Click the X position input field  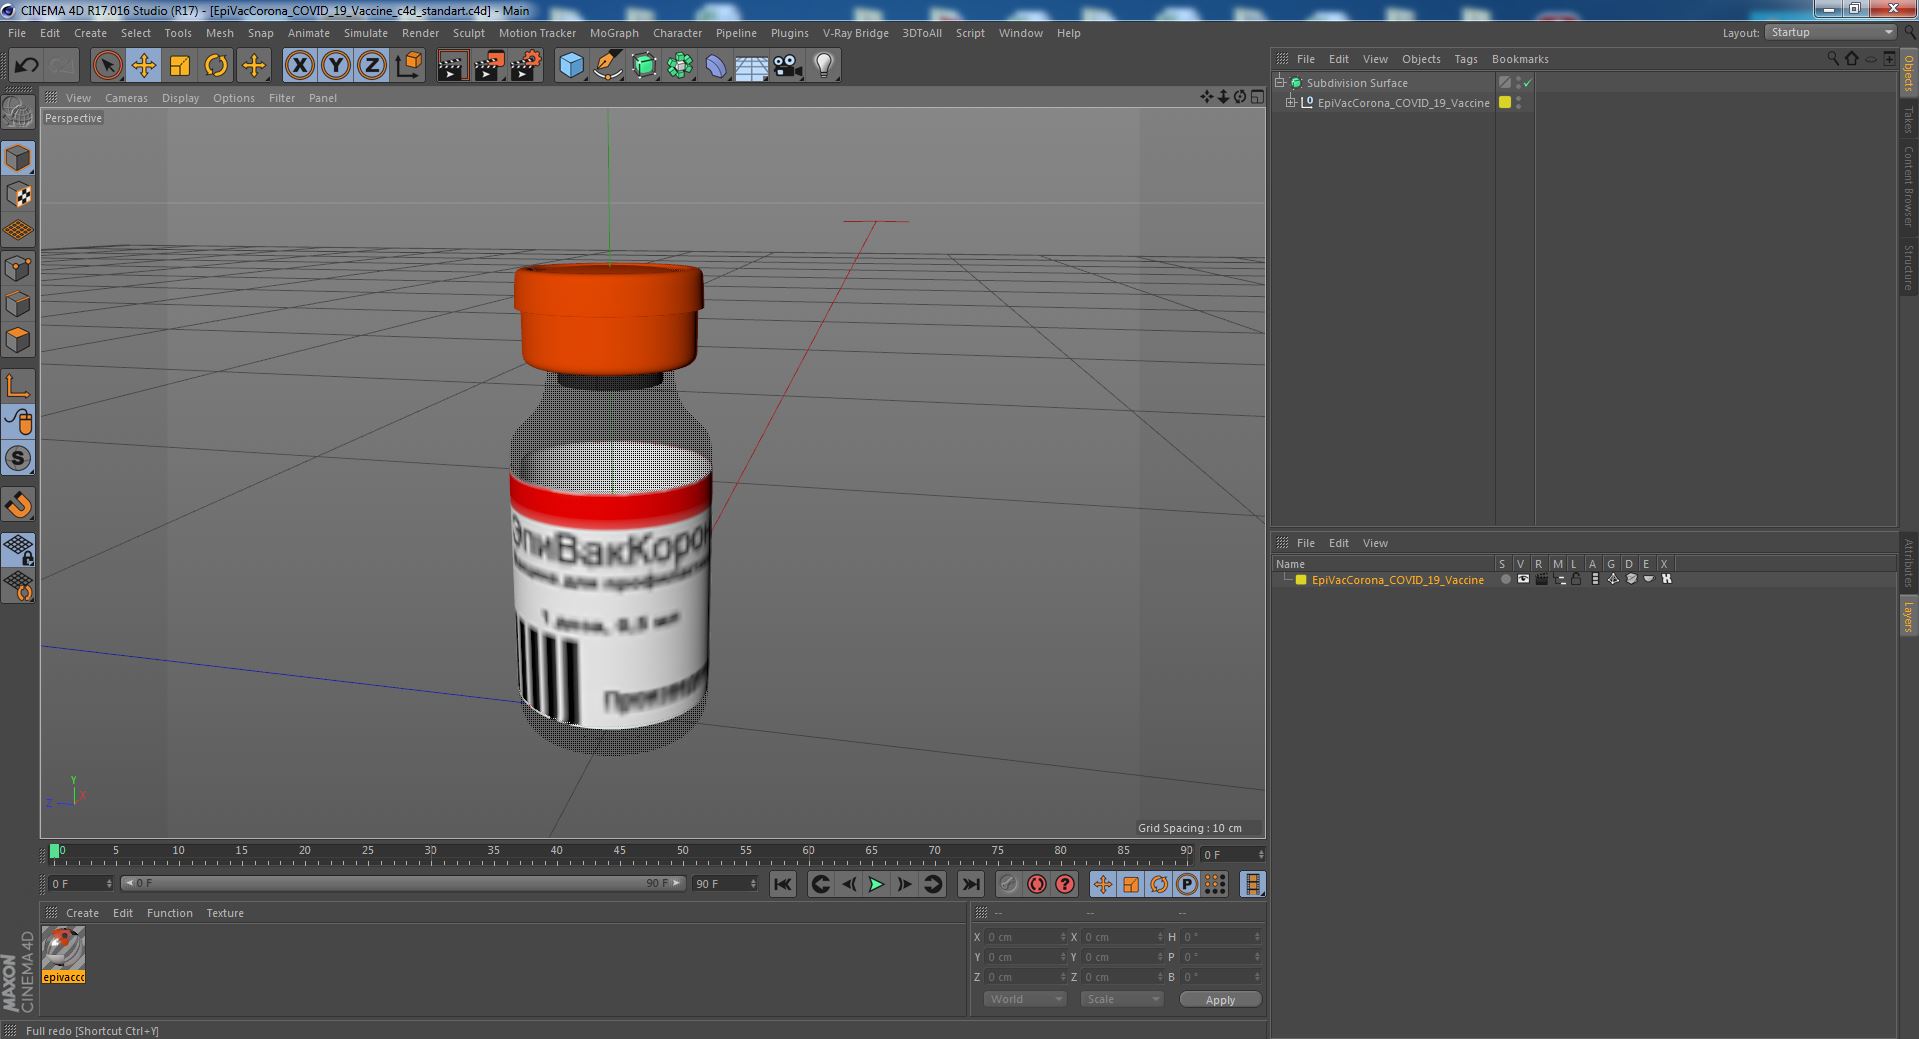pos(1025,937)
